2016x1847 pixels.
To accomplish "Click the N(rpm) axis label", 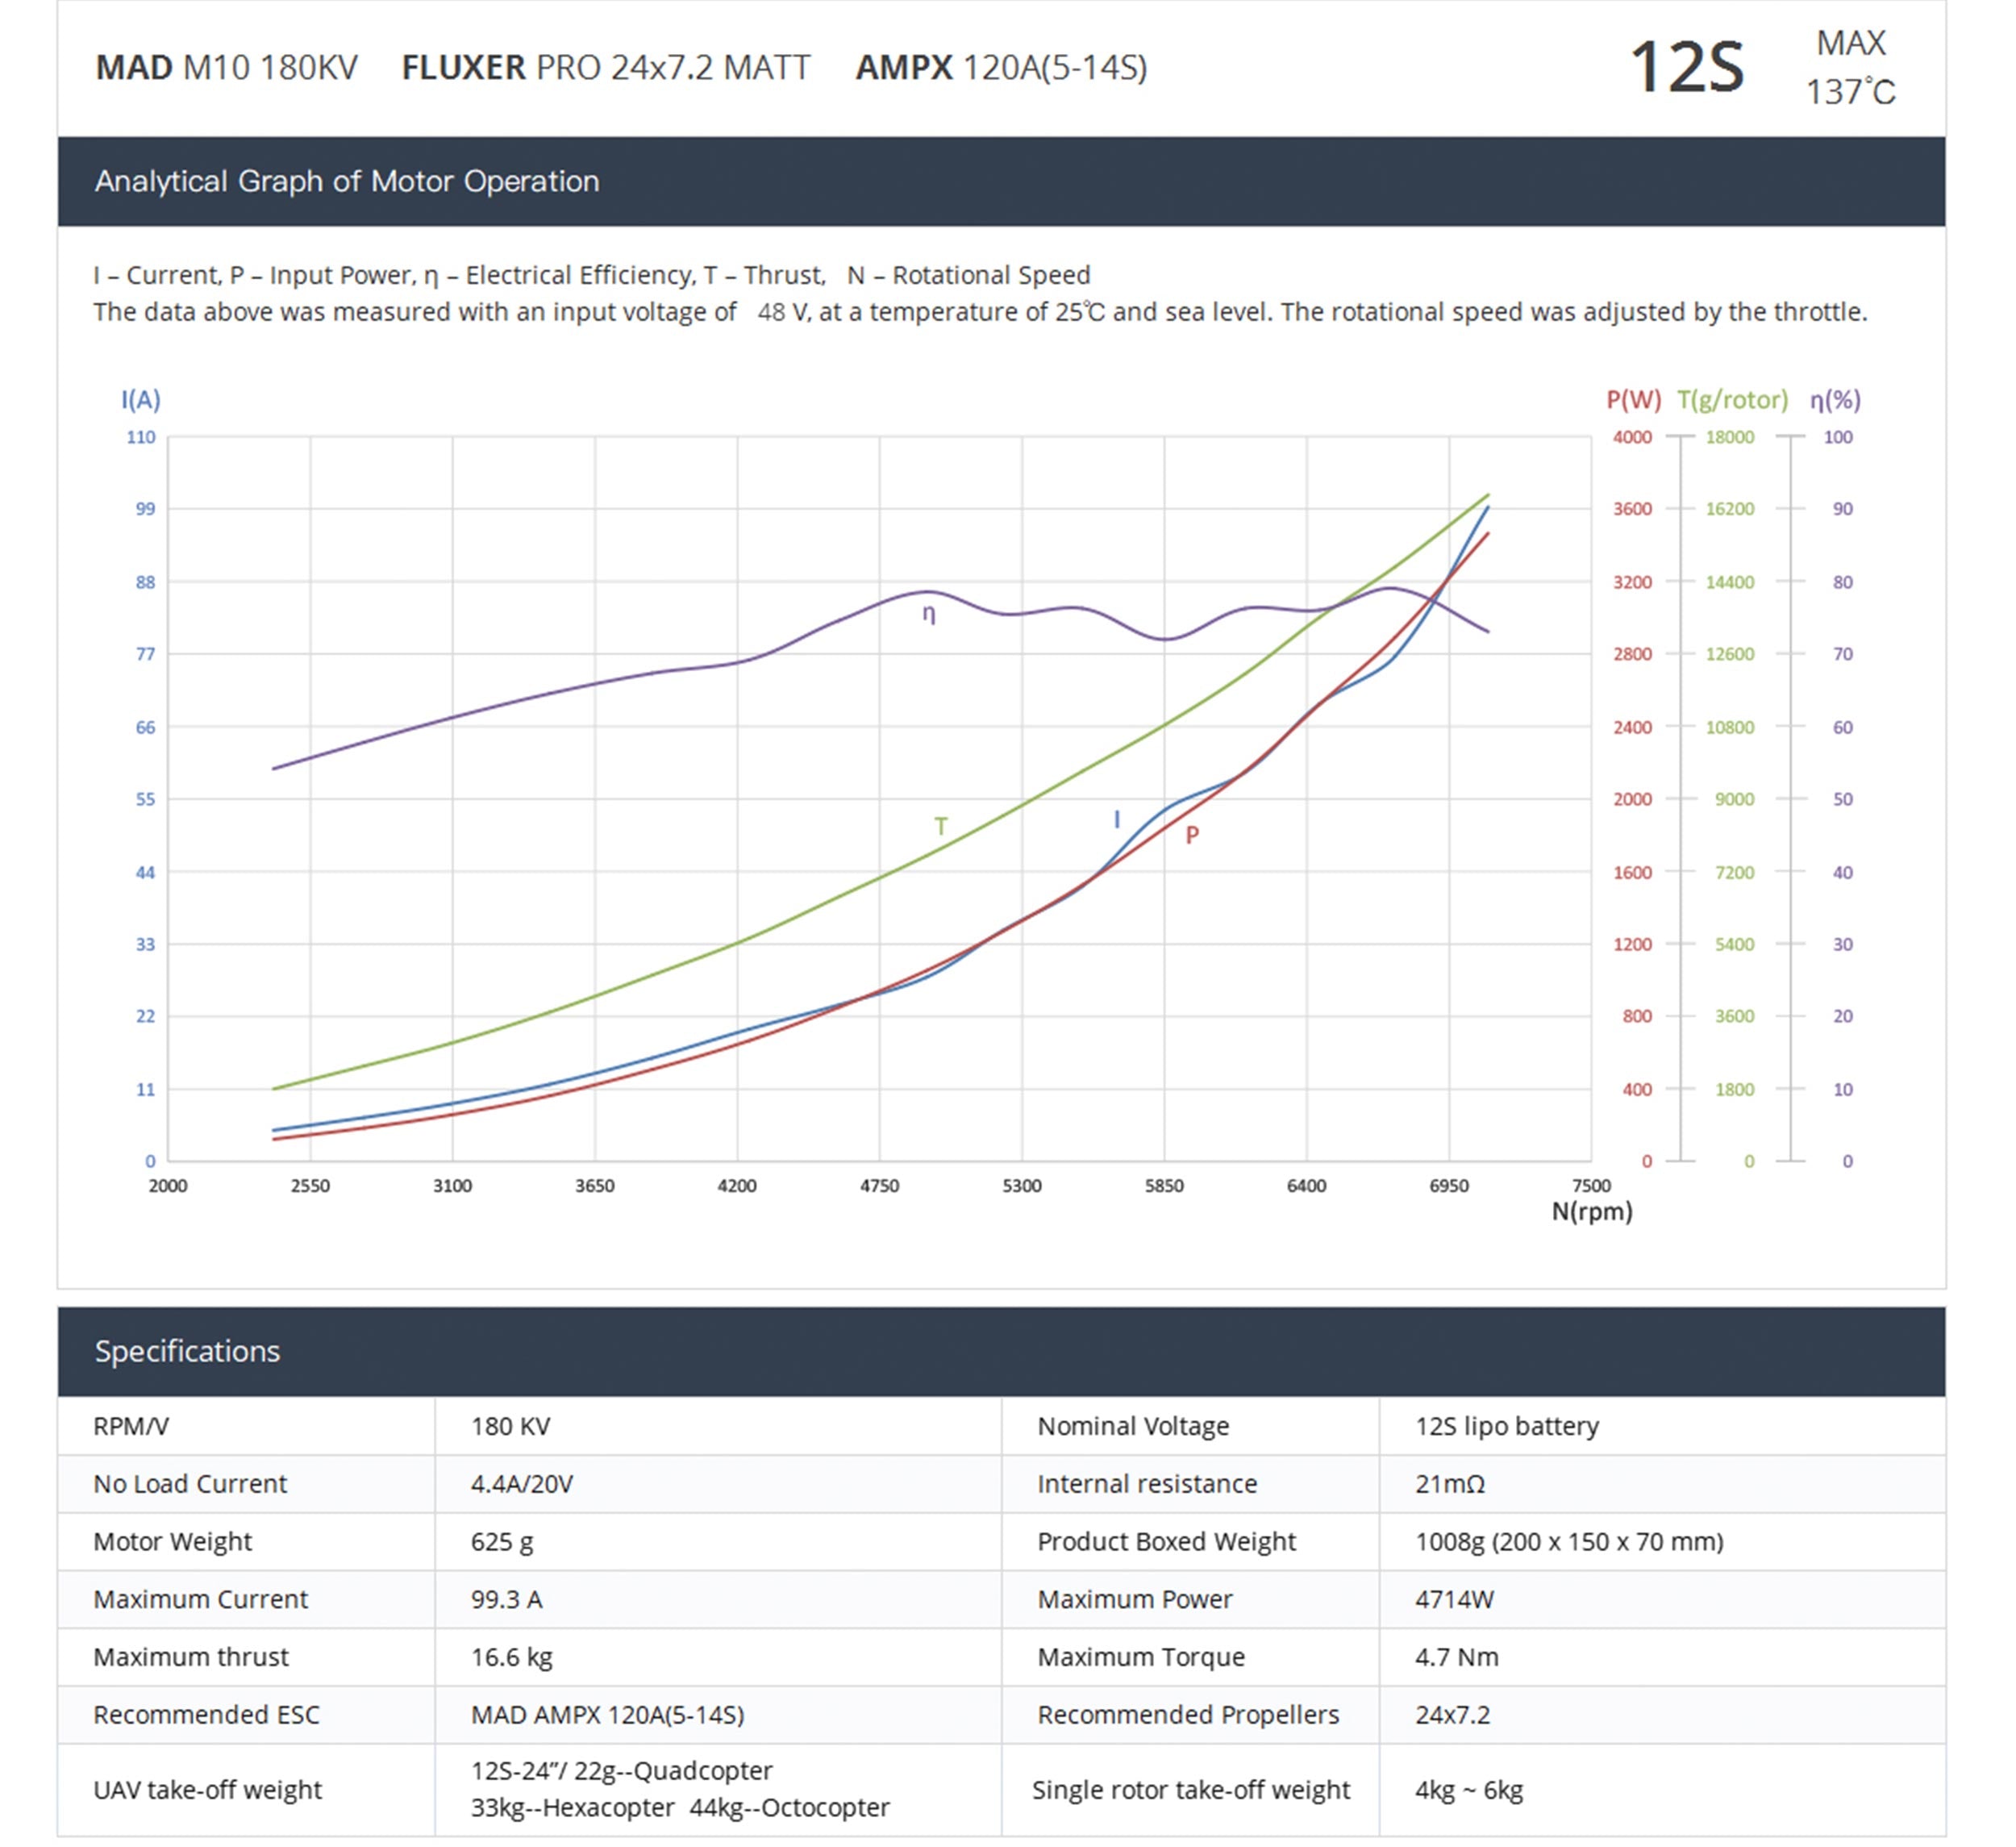I will [x=1592, y=1212].
